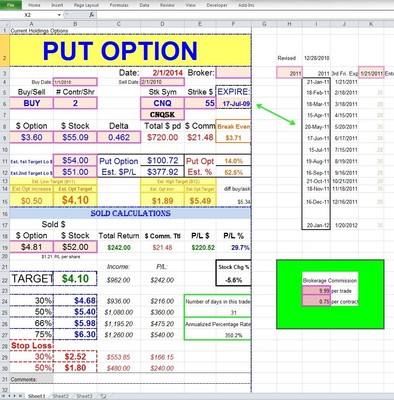Viewport: 394px width, 400px height.
Task: Switch to the Sheet2 worksheet tab
Action: pyautogui.click(x=61, y=396)
